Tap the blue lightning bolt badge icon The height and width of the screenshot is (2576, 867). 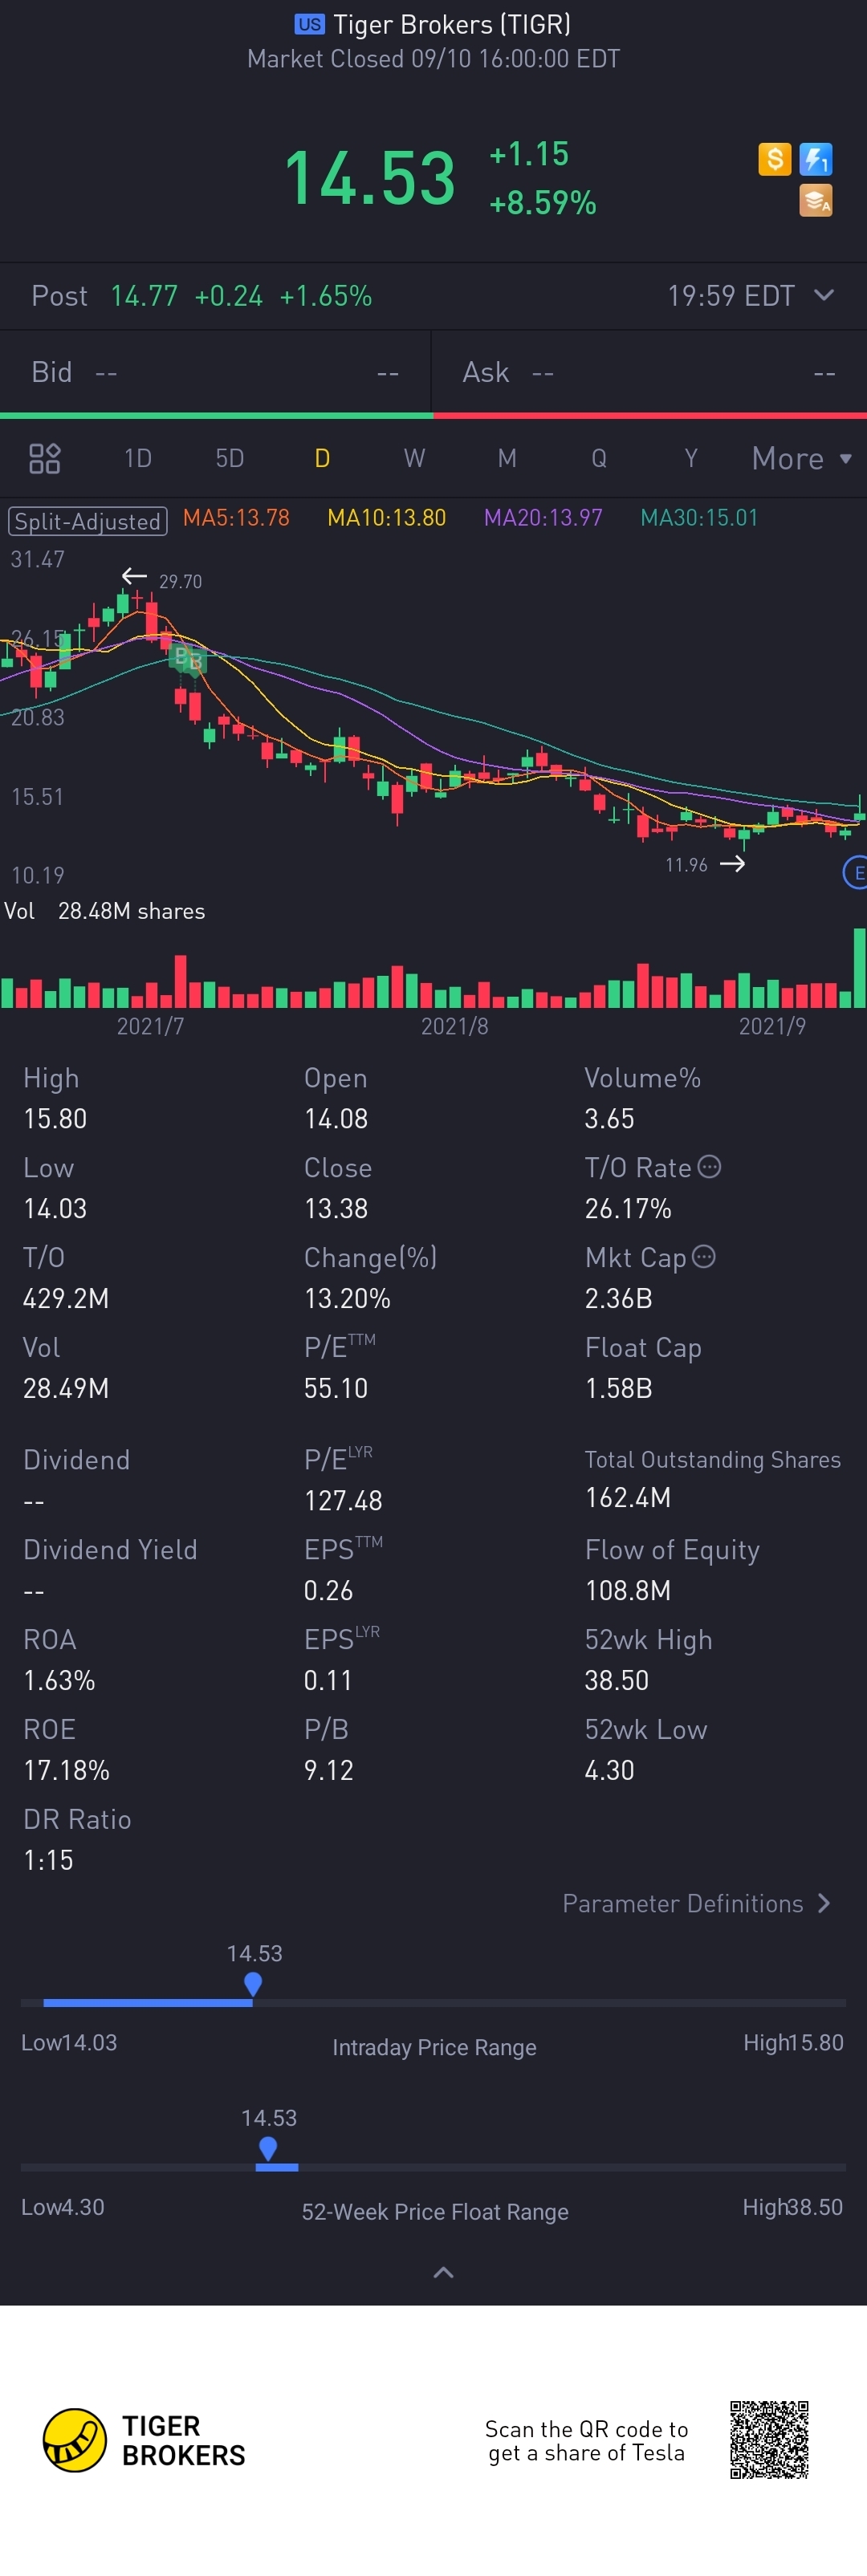click(x=816, y=159)
